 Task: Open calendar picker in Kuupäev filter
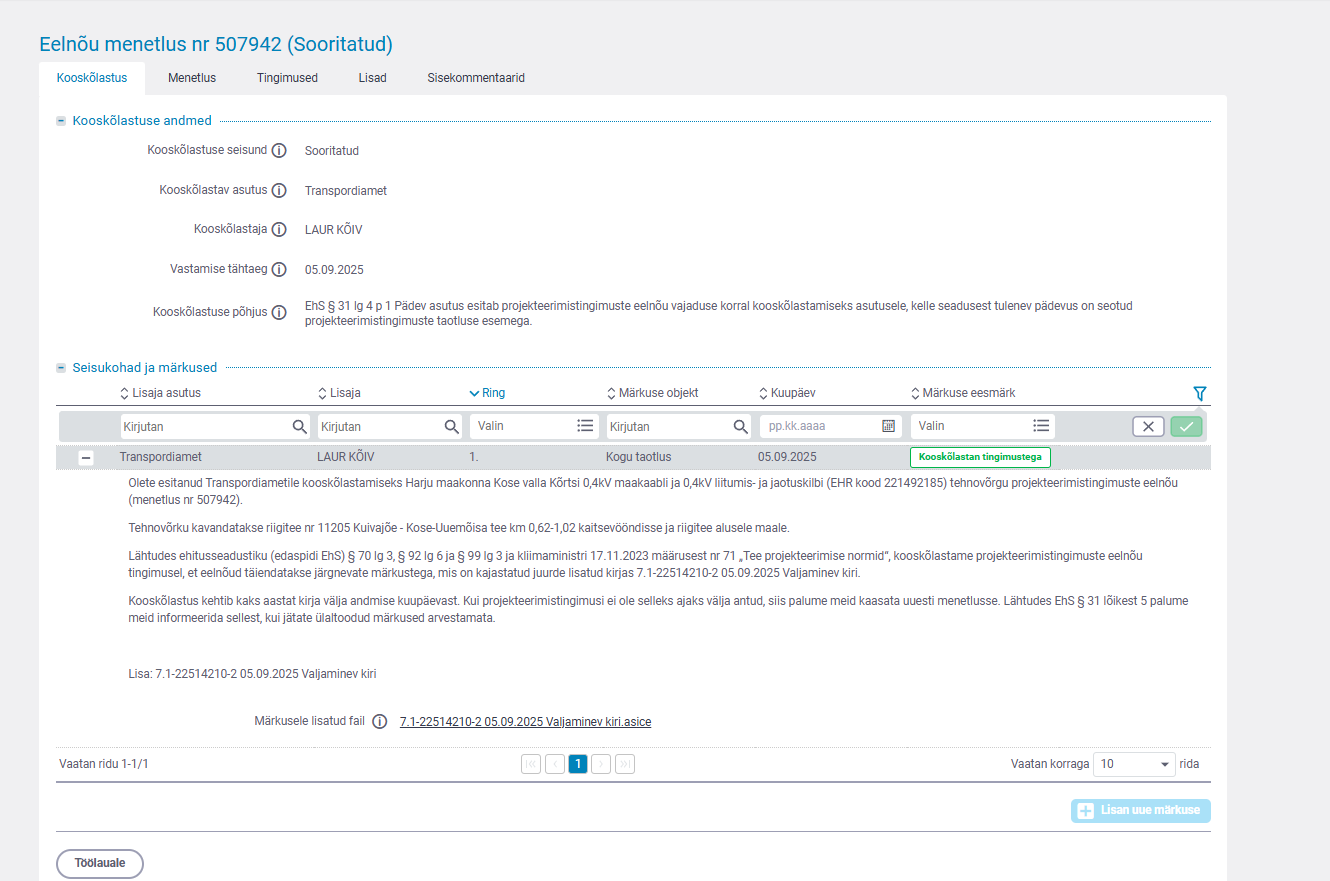[x=888, y=426]
